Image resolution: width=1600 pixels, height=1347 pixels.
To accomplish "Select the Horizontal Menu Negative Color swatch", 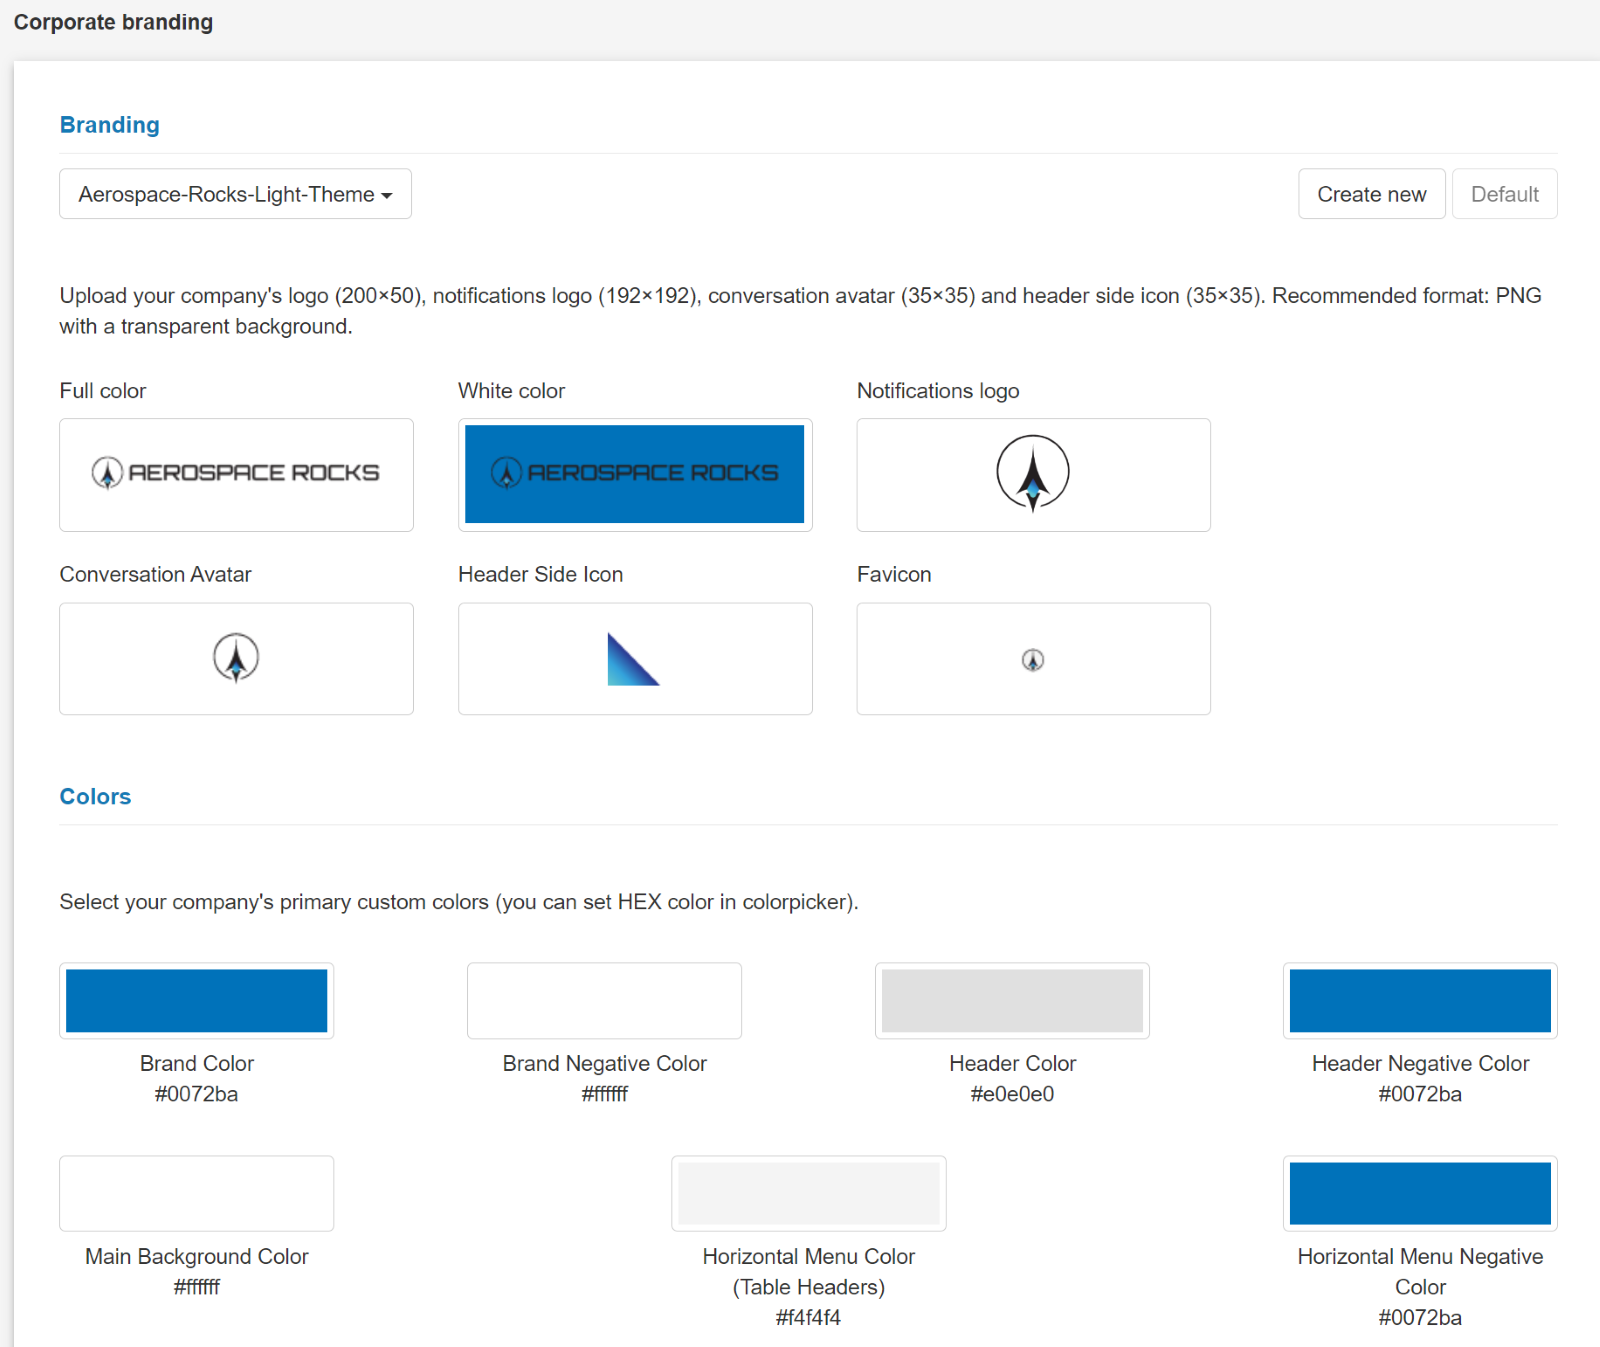I will click(1419, 1193).
